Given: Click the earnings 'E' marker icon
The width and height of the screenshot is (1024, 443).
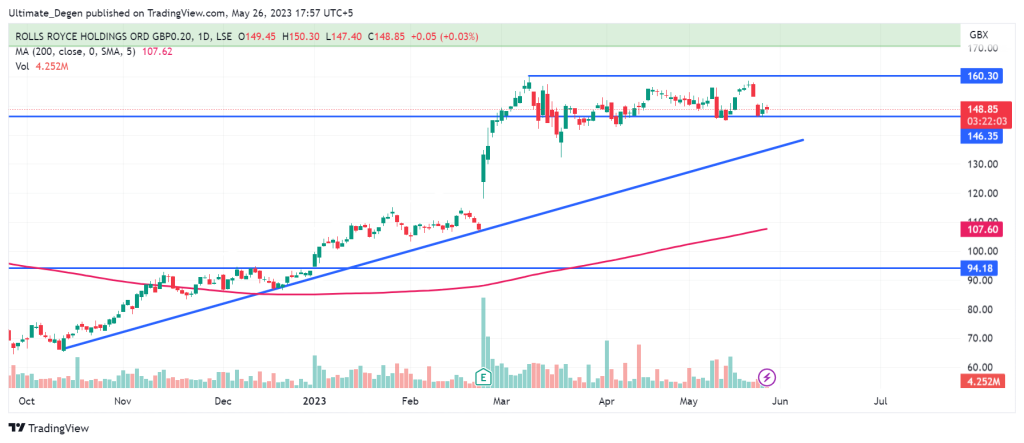Looking at the screenshot, I should point(483,377).
